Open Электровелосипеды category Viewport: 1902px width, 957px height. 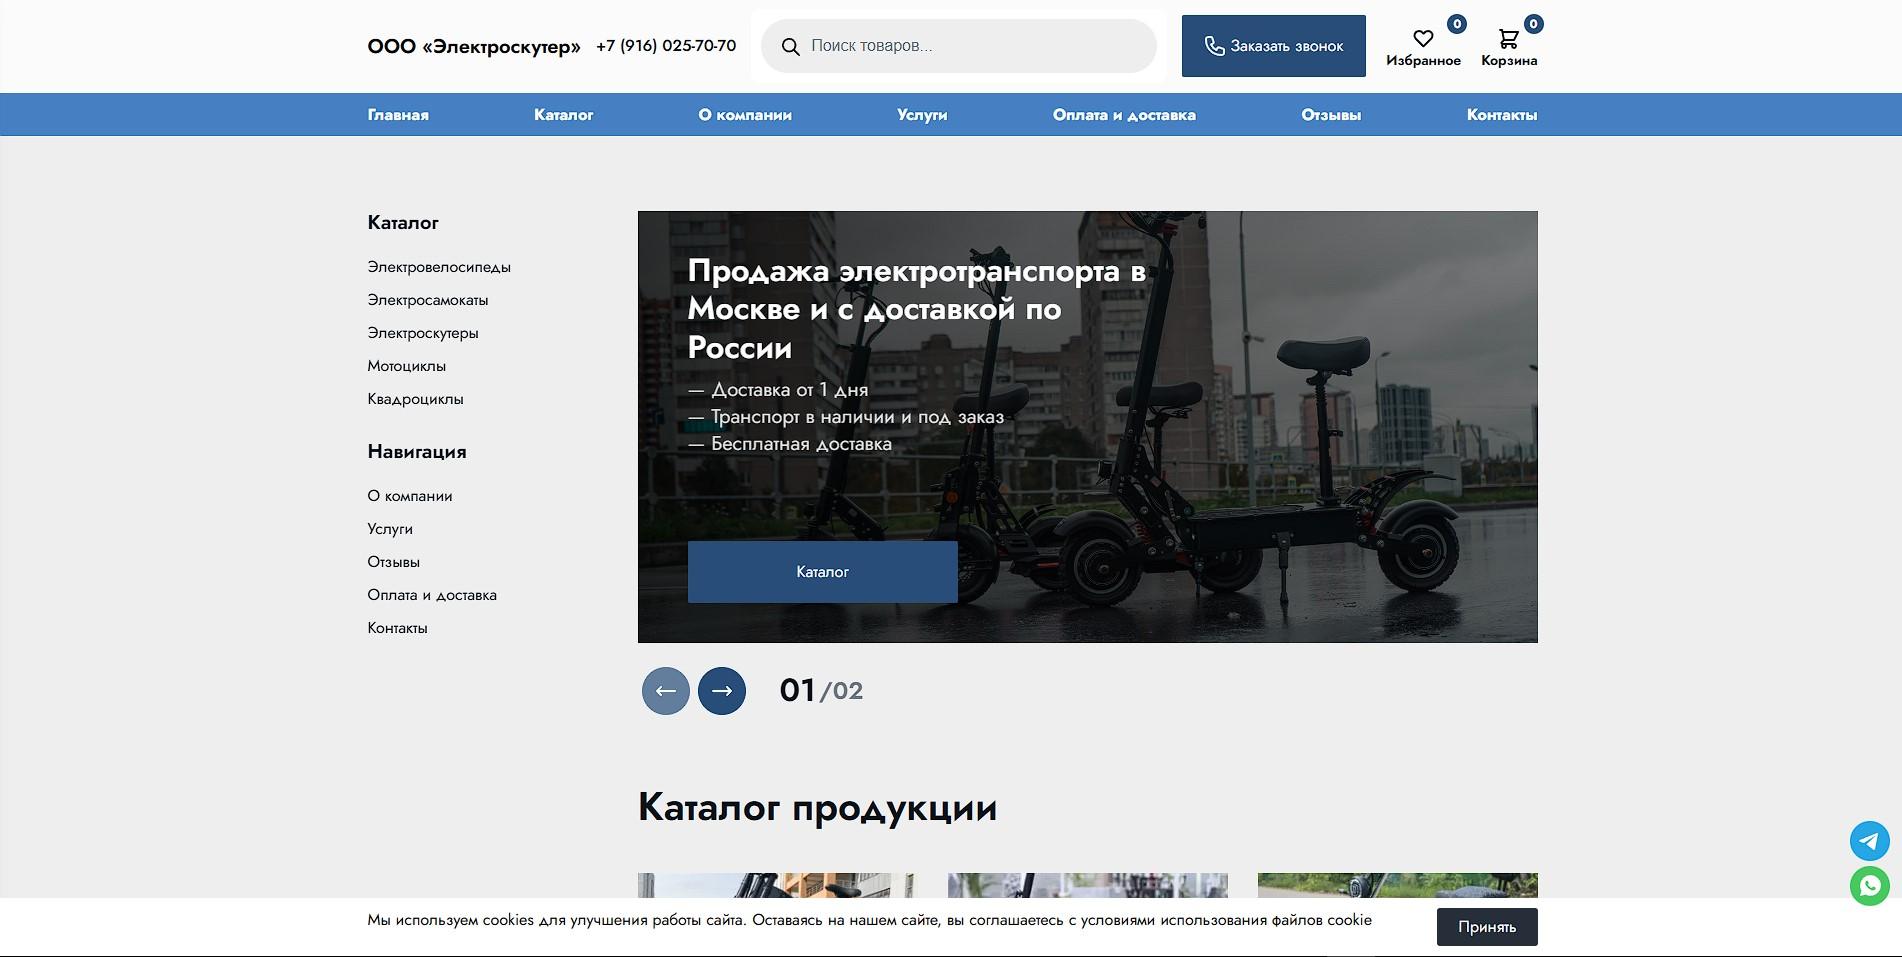click(439, 267)
